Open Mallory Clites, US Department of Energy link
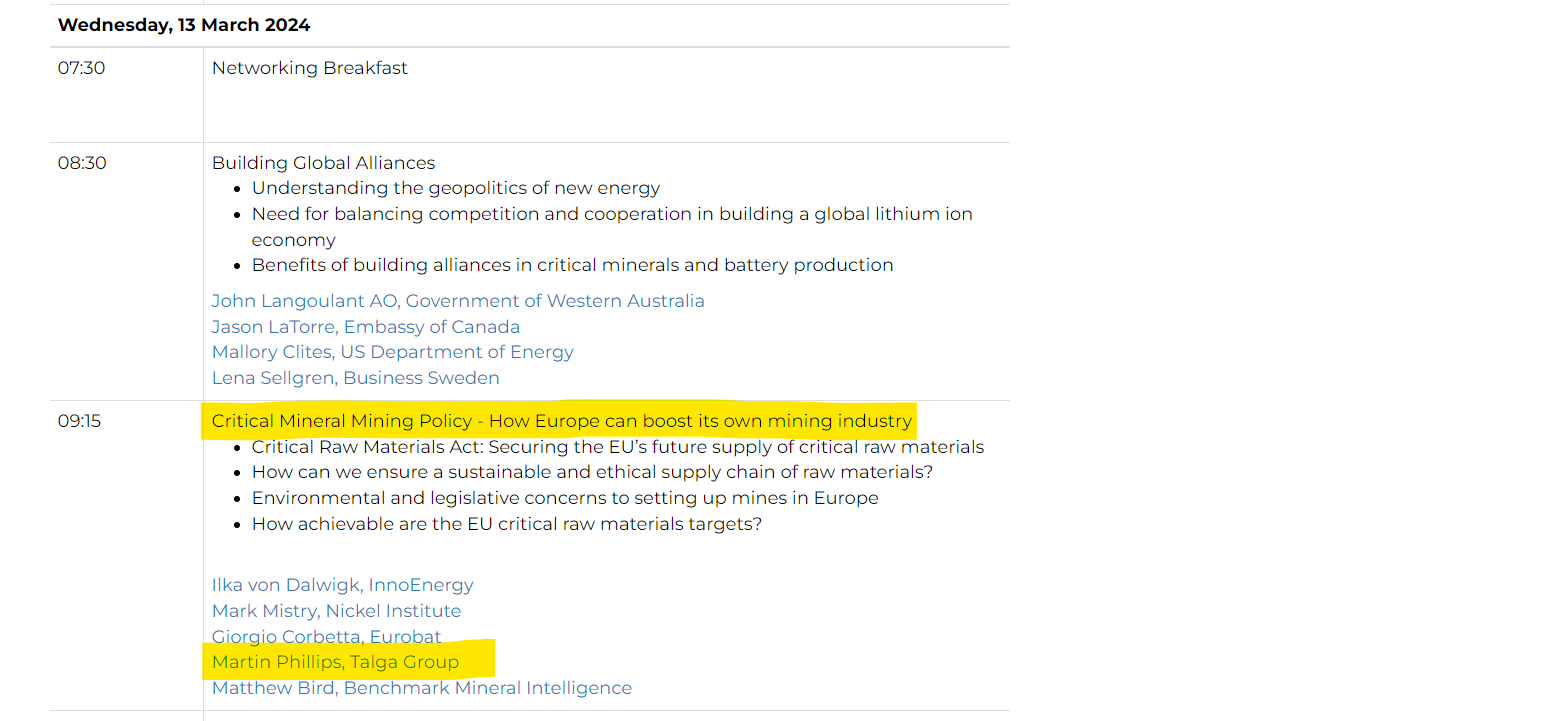The height and width of the screenshot is (721, 1567). (x=393, y=352)
